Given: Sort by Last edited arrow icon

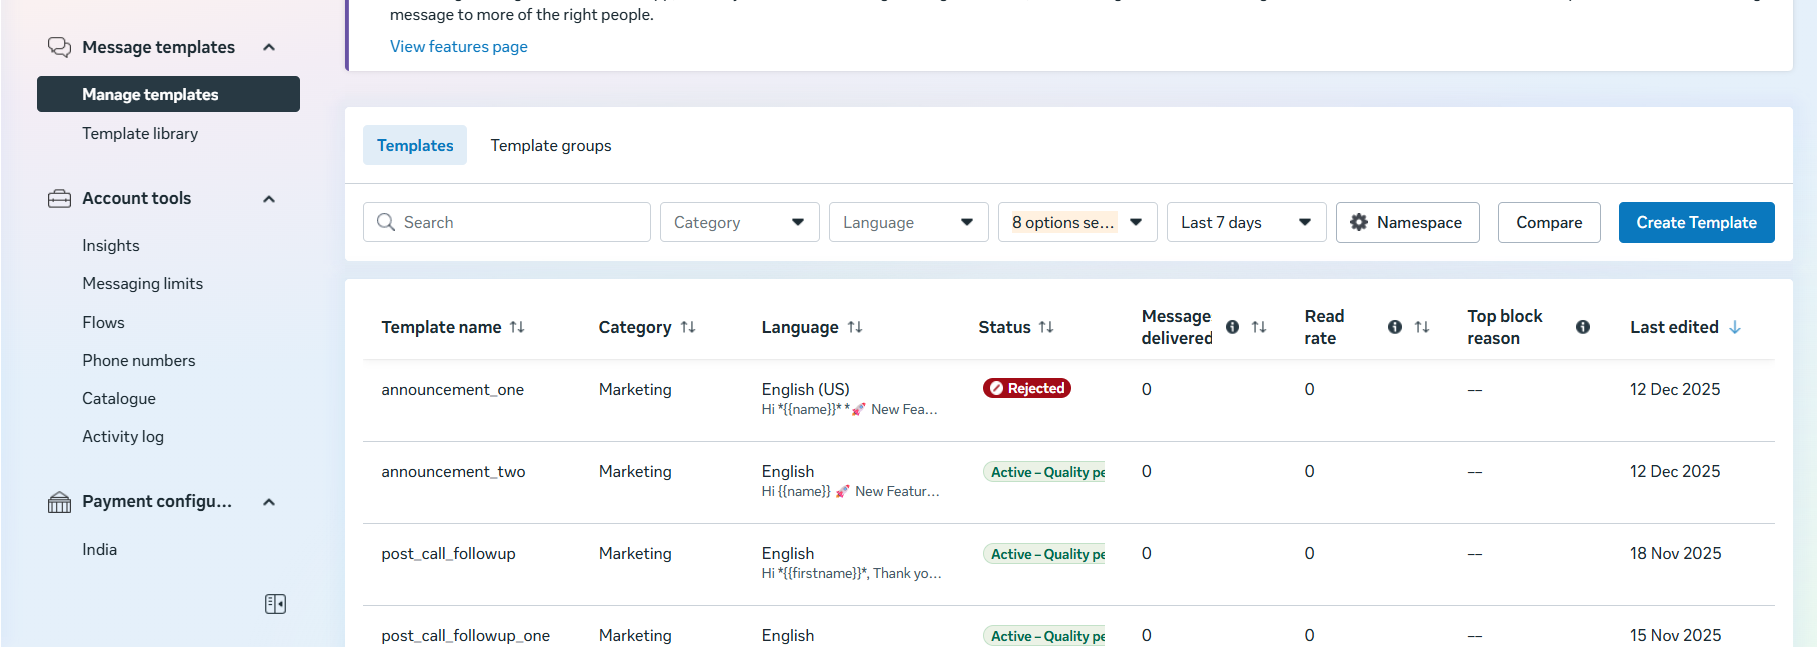Looking at the screenshot, I should pos(1735,327).
